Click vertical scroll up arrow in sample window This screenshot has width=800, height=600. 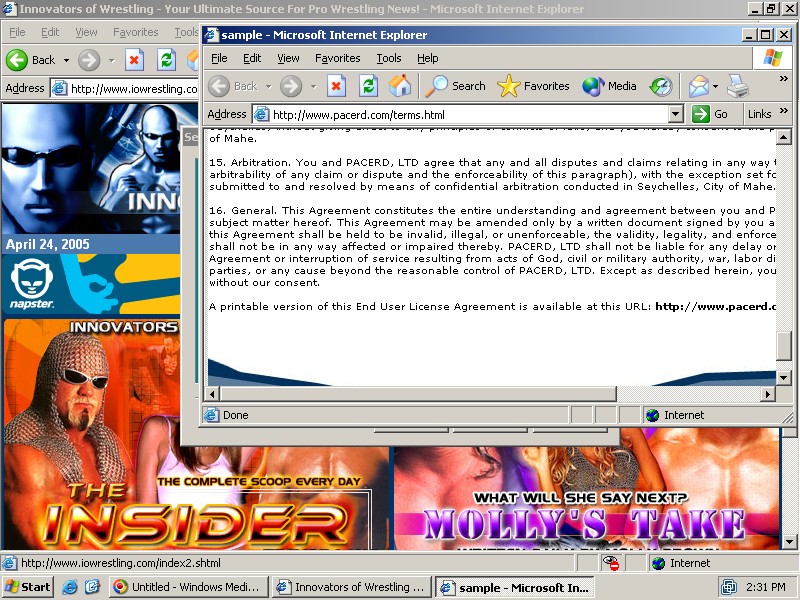tap(784, 137)
